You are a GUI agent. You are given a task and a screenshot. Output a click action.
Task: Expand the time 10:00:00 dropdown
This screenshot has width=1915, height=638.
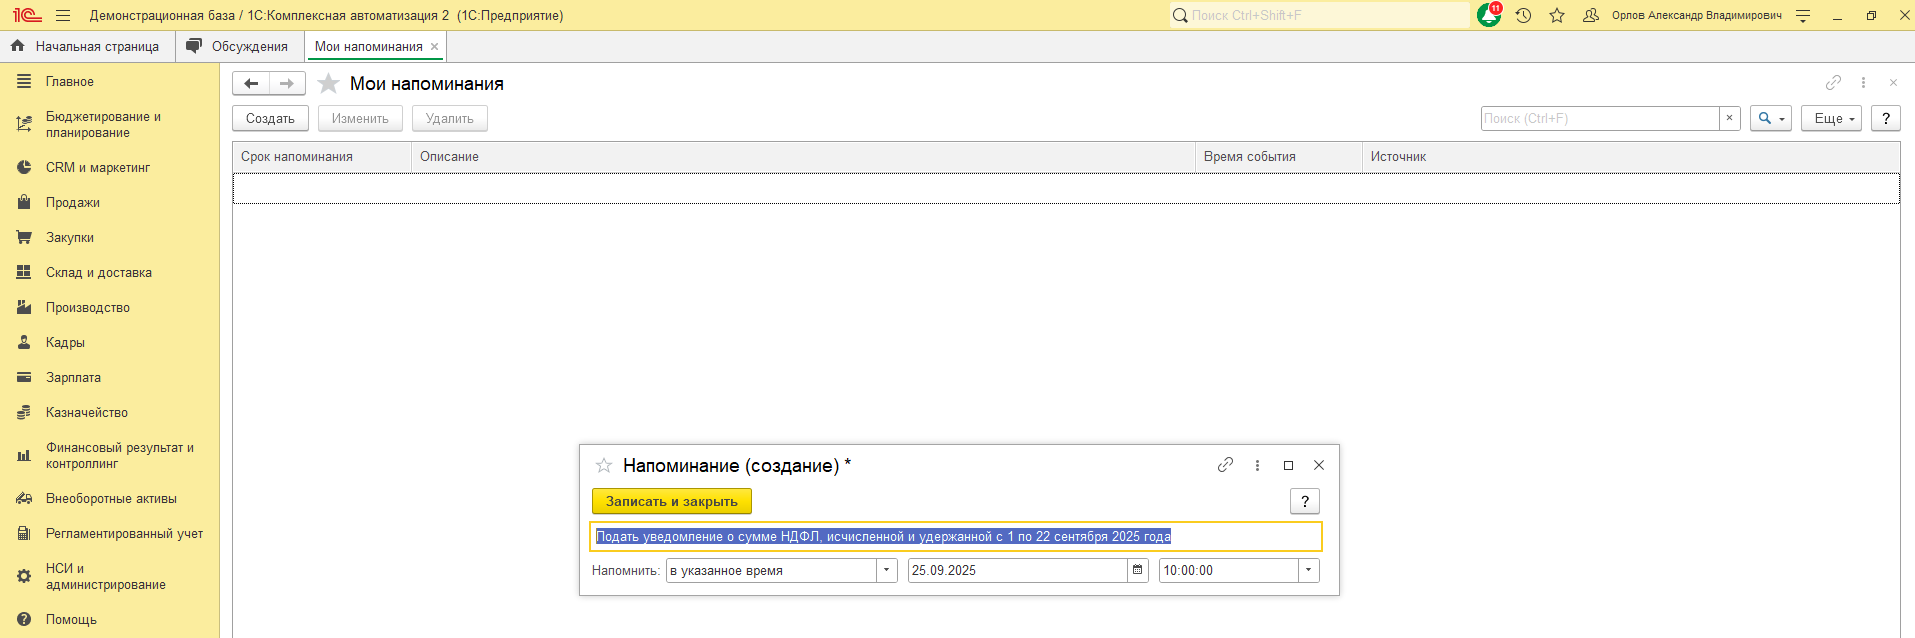click(x=1308, y=570)
